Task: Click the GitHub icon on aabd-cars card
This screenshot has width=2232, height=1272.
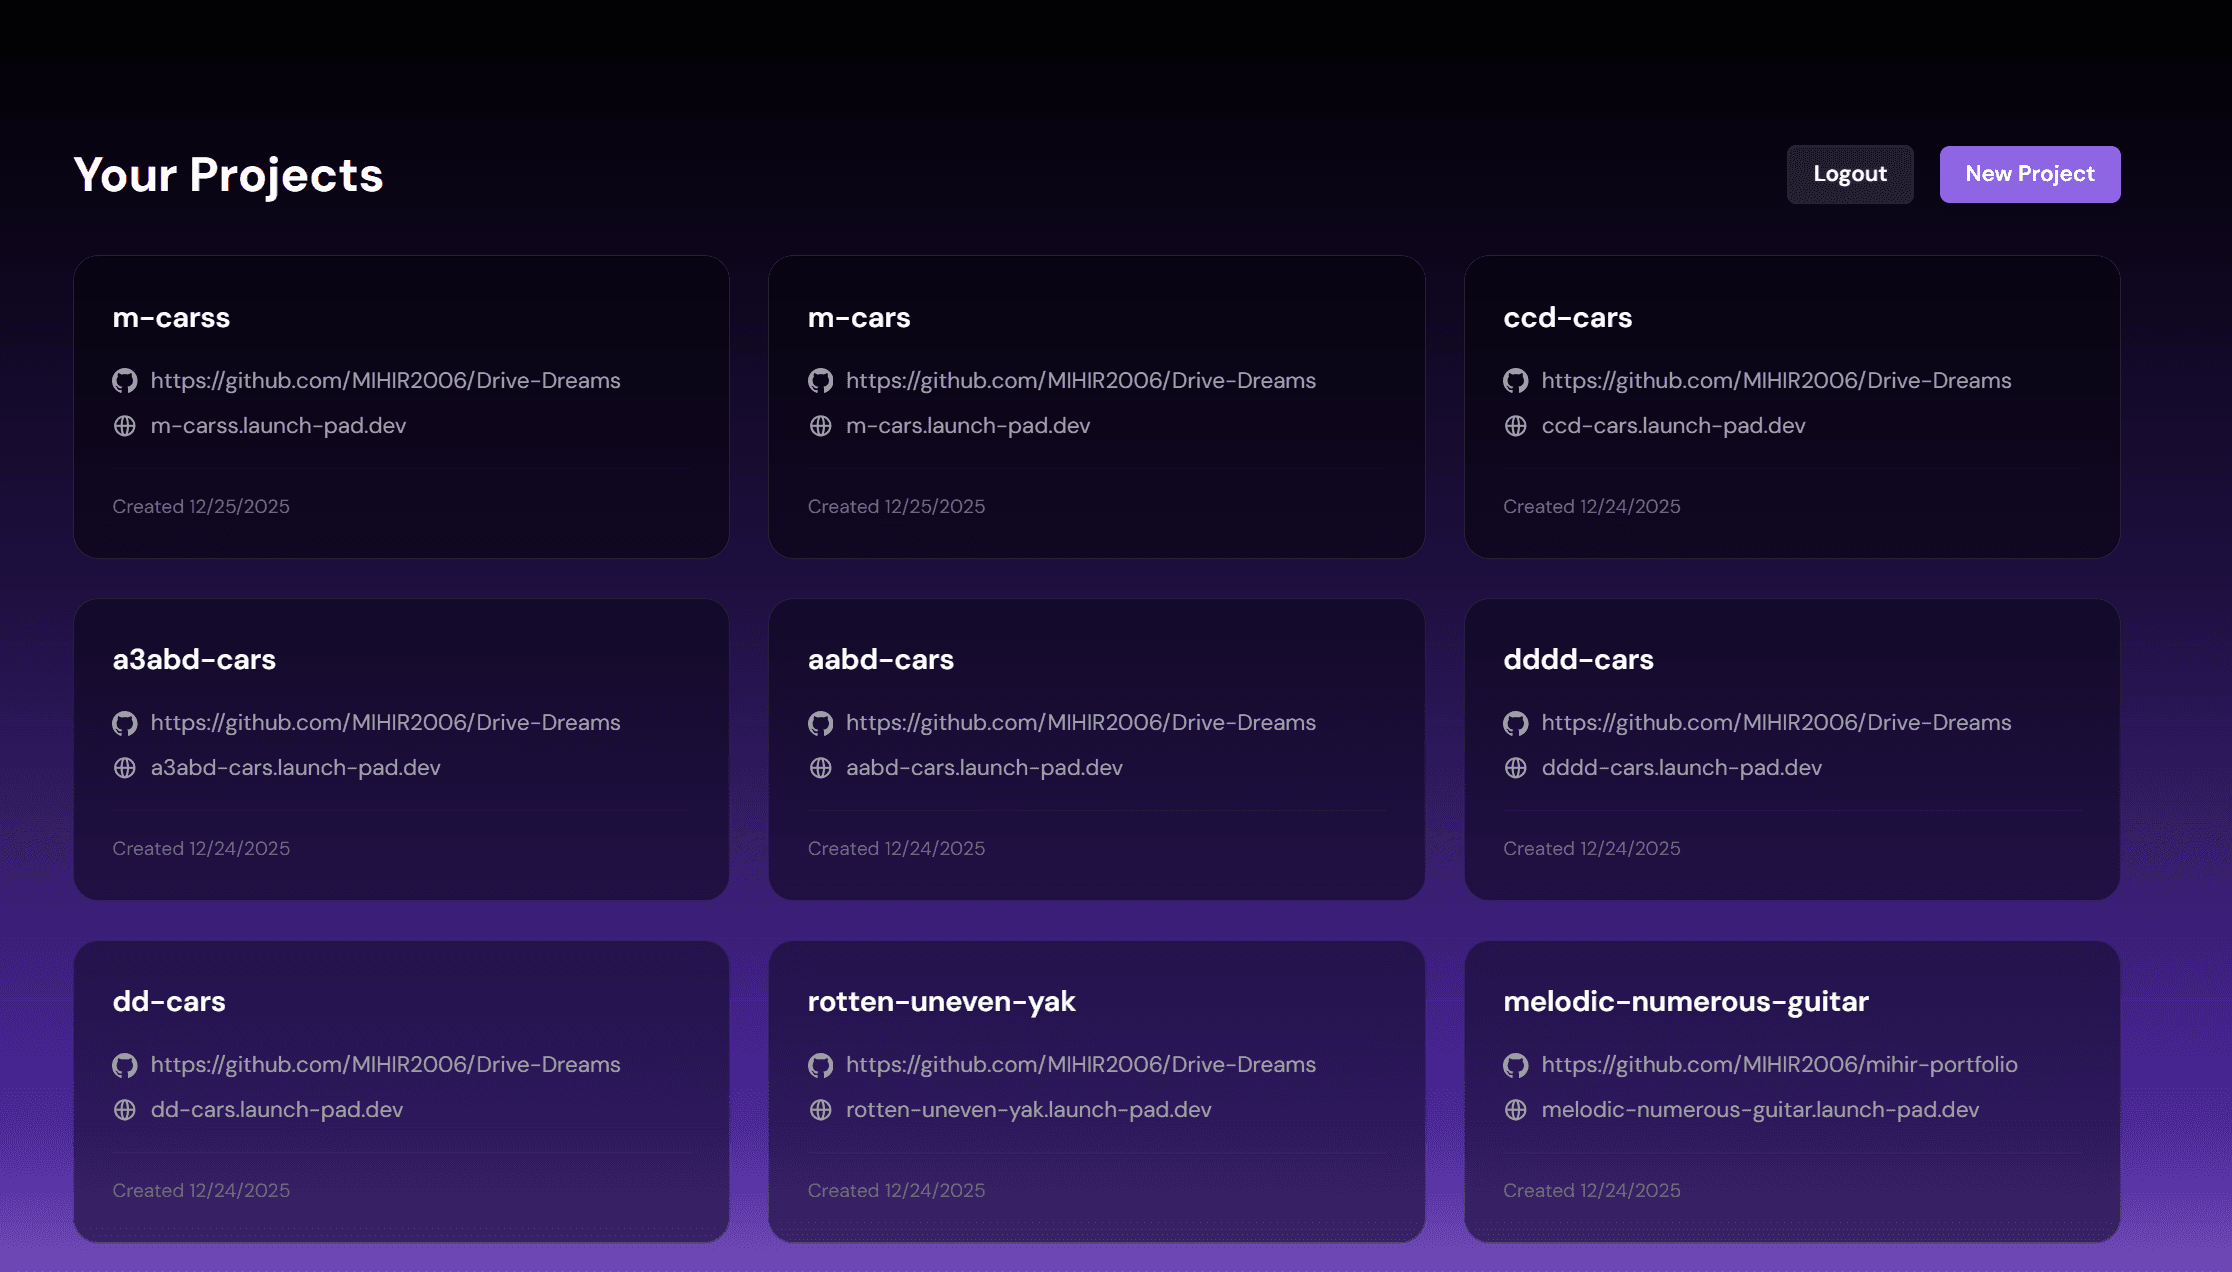Action: point(820,723)
